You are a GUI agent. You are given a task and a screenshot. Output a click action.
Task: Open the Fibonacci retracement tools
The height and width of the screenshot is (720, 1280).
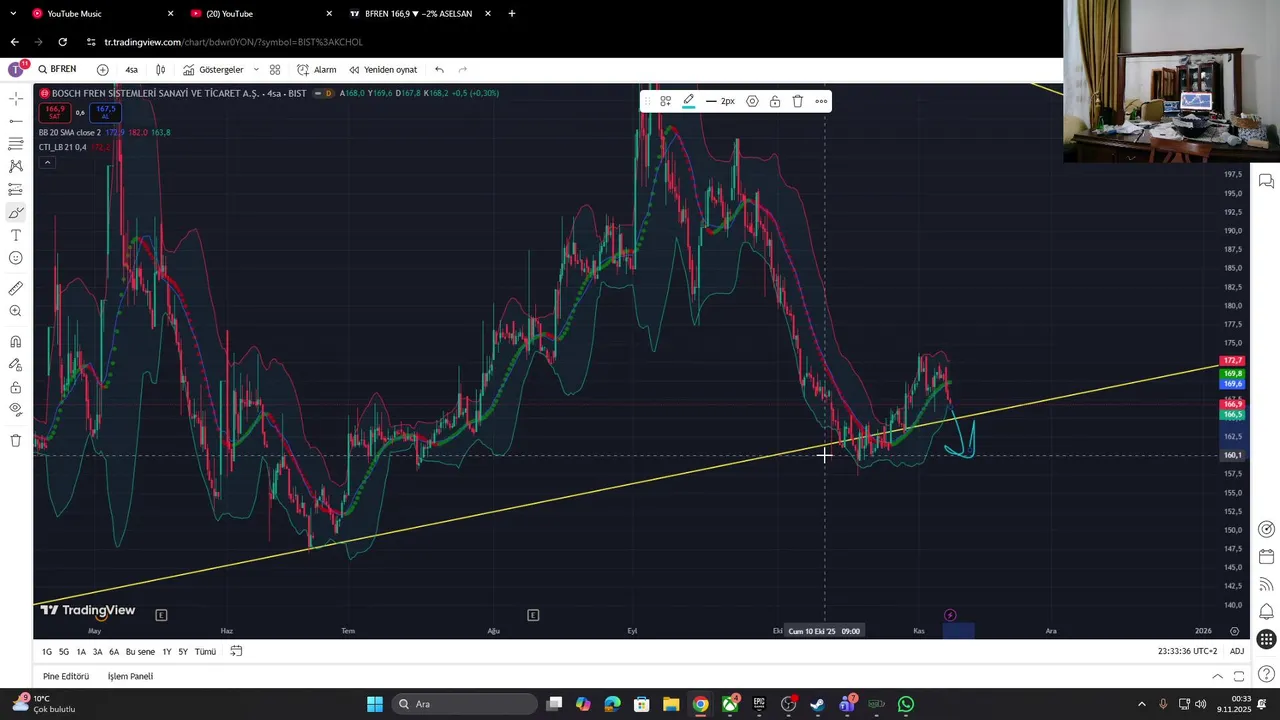click(16, 144)
